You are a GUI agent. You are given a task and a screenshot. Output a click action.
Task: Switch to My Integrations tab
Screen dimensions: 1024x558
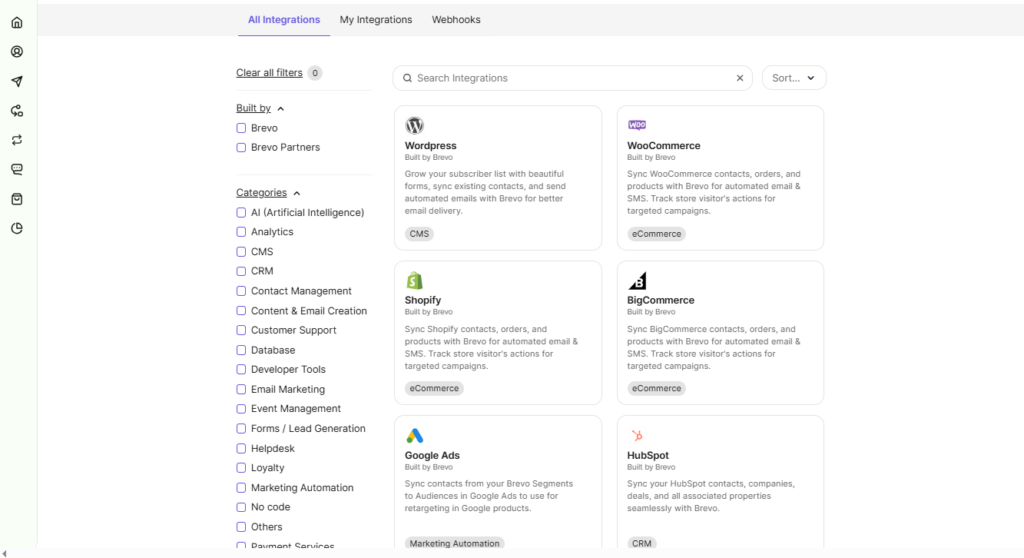[x=376, y=20]
